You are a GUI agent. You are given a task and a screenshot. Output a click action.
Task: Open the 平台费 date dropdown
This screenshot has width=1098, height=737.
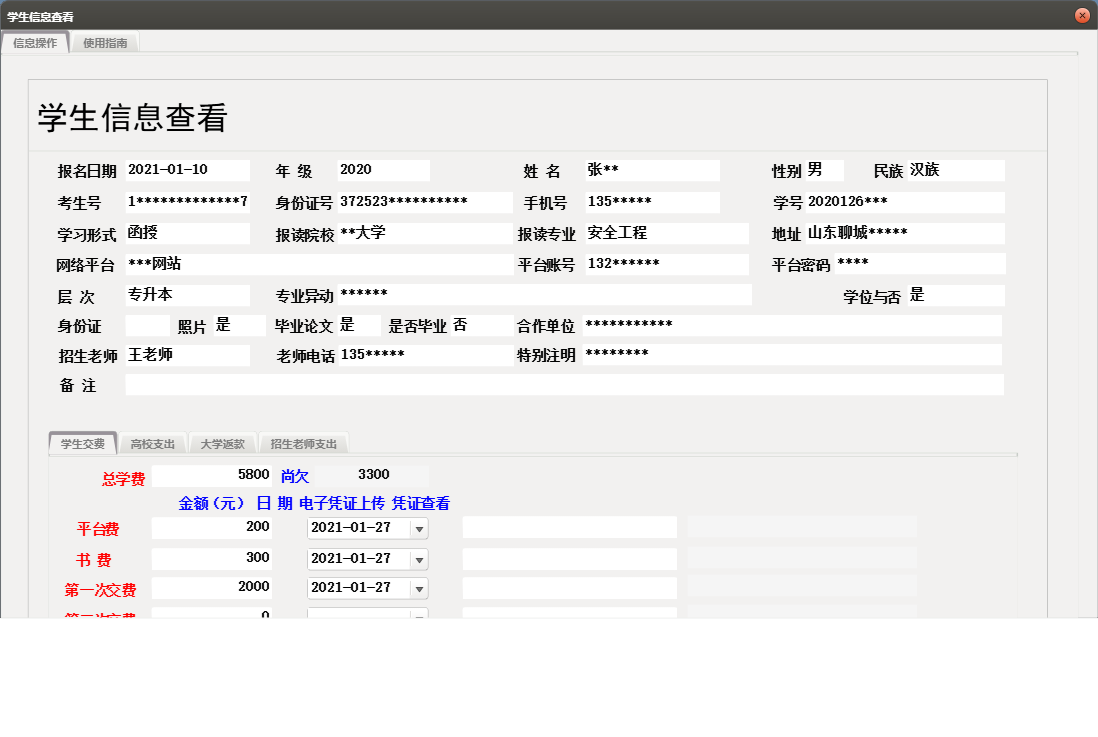[x=421, y=527]
